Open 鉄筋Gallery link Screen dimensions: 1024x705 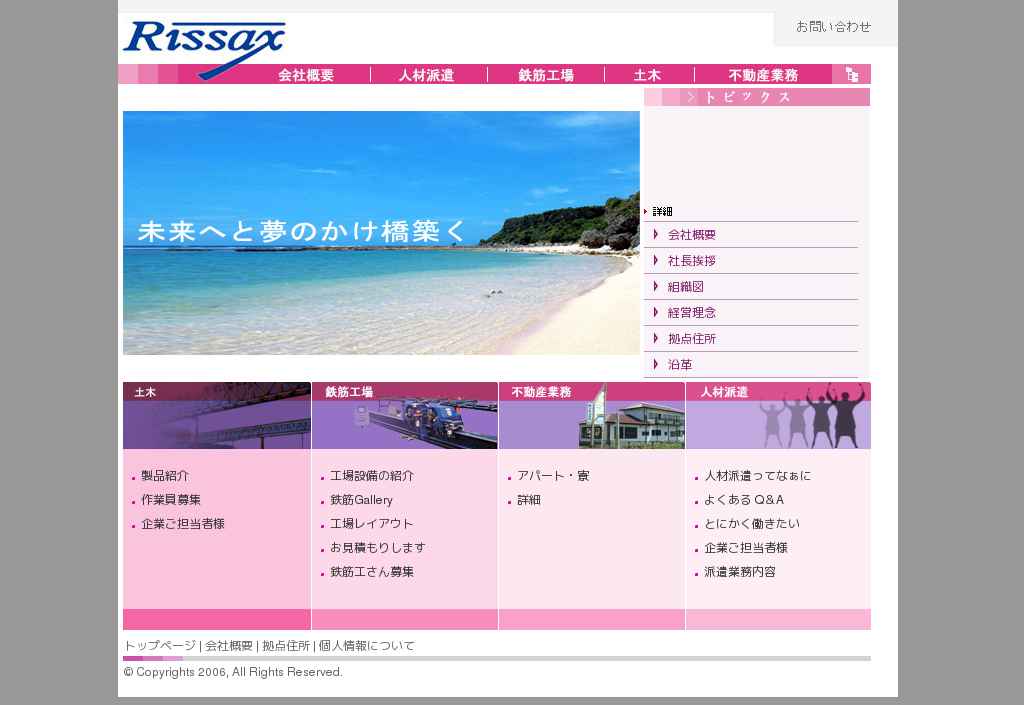pyautogui.click(x=361, y=500)
